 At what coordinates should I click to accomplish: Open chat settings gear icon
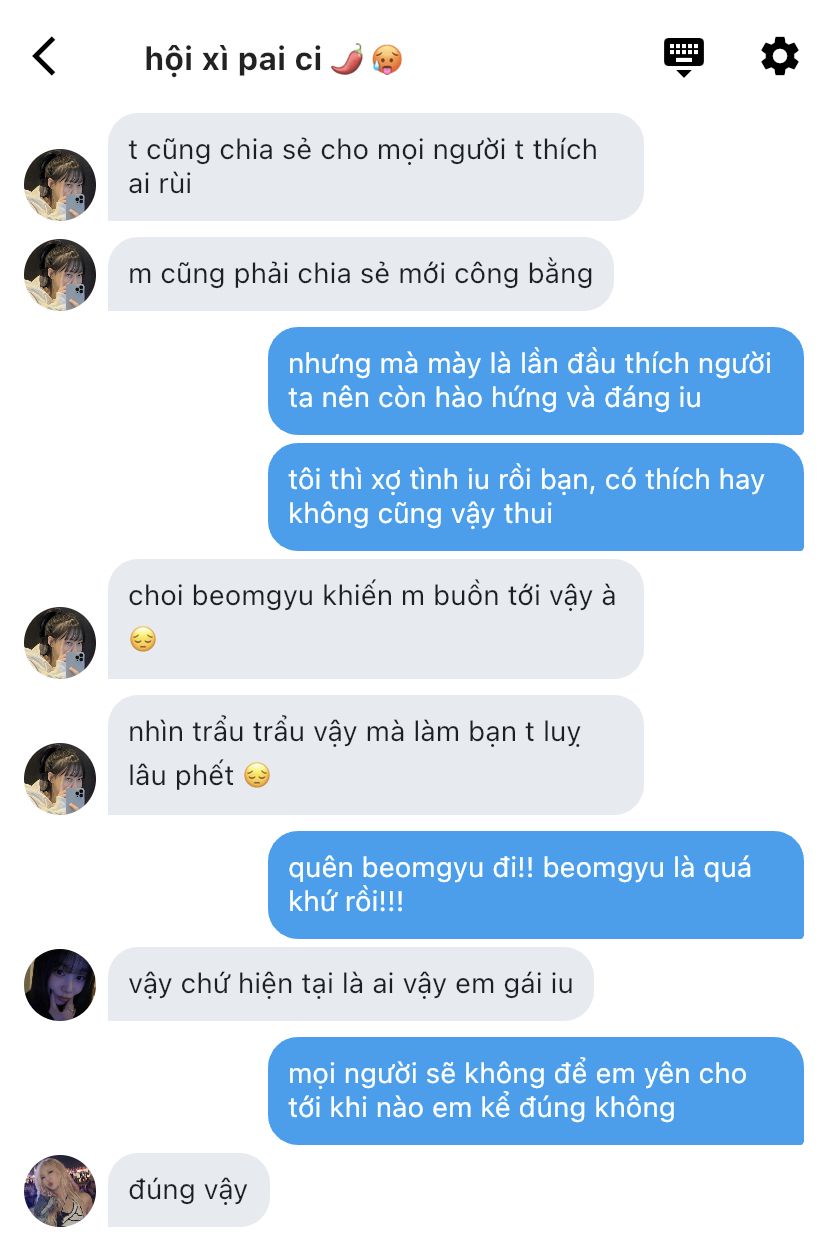coord(779,56)
